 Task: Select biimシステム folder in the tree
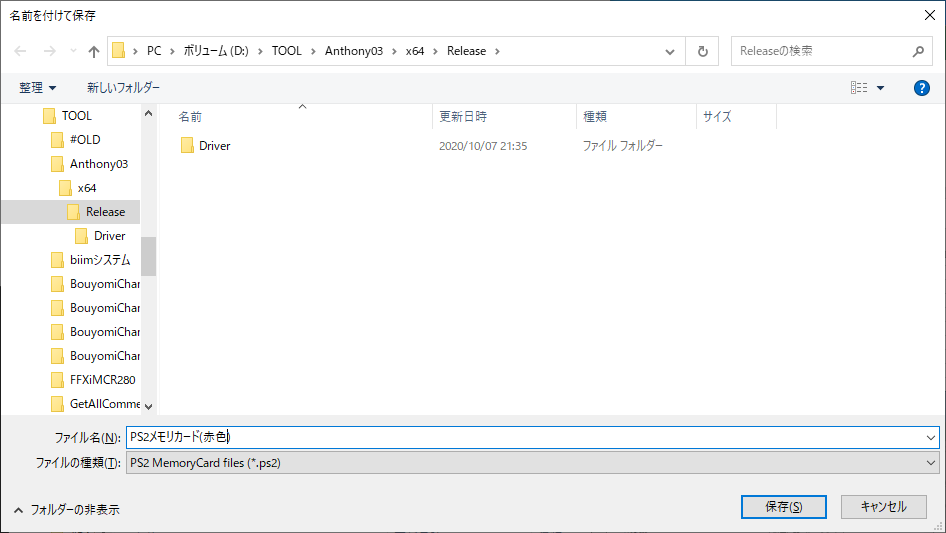(100, 260)
